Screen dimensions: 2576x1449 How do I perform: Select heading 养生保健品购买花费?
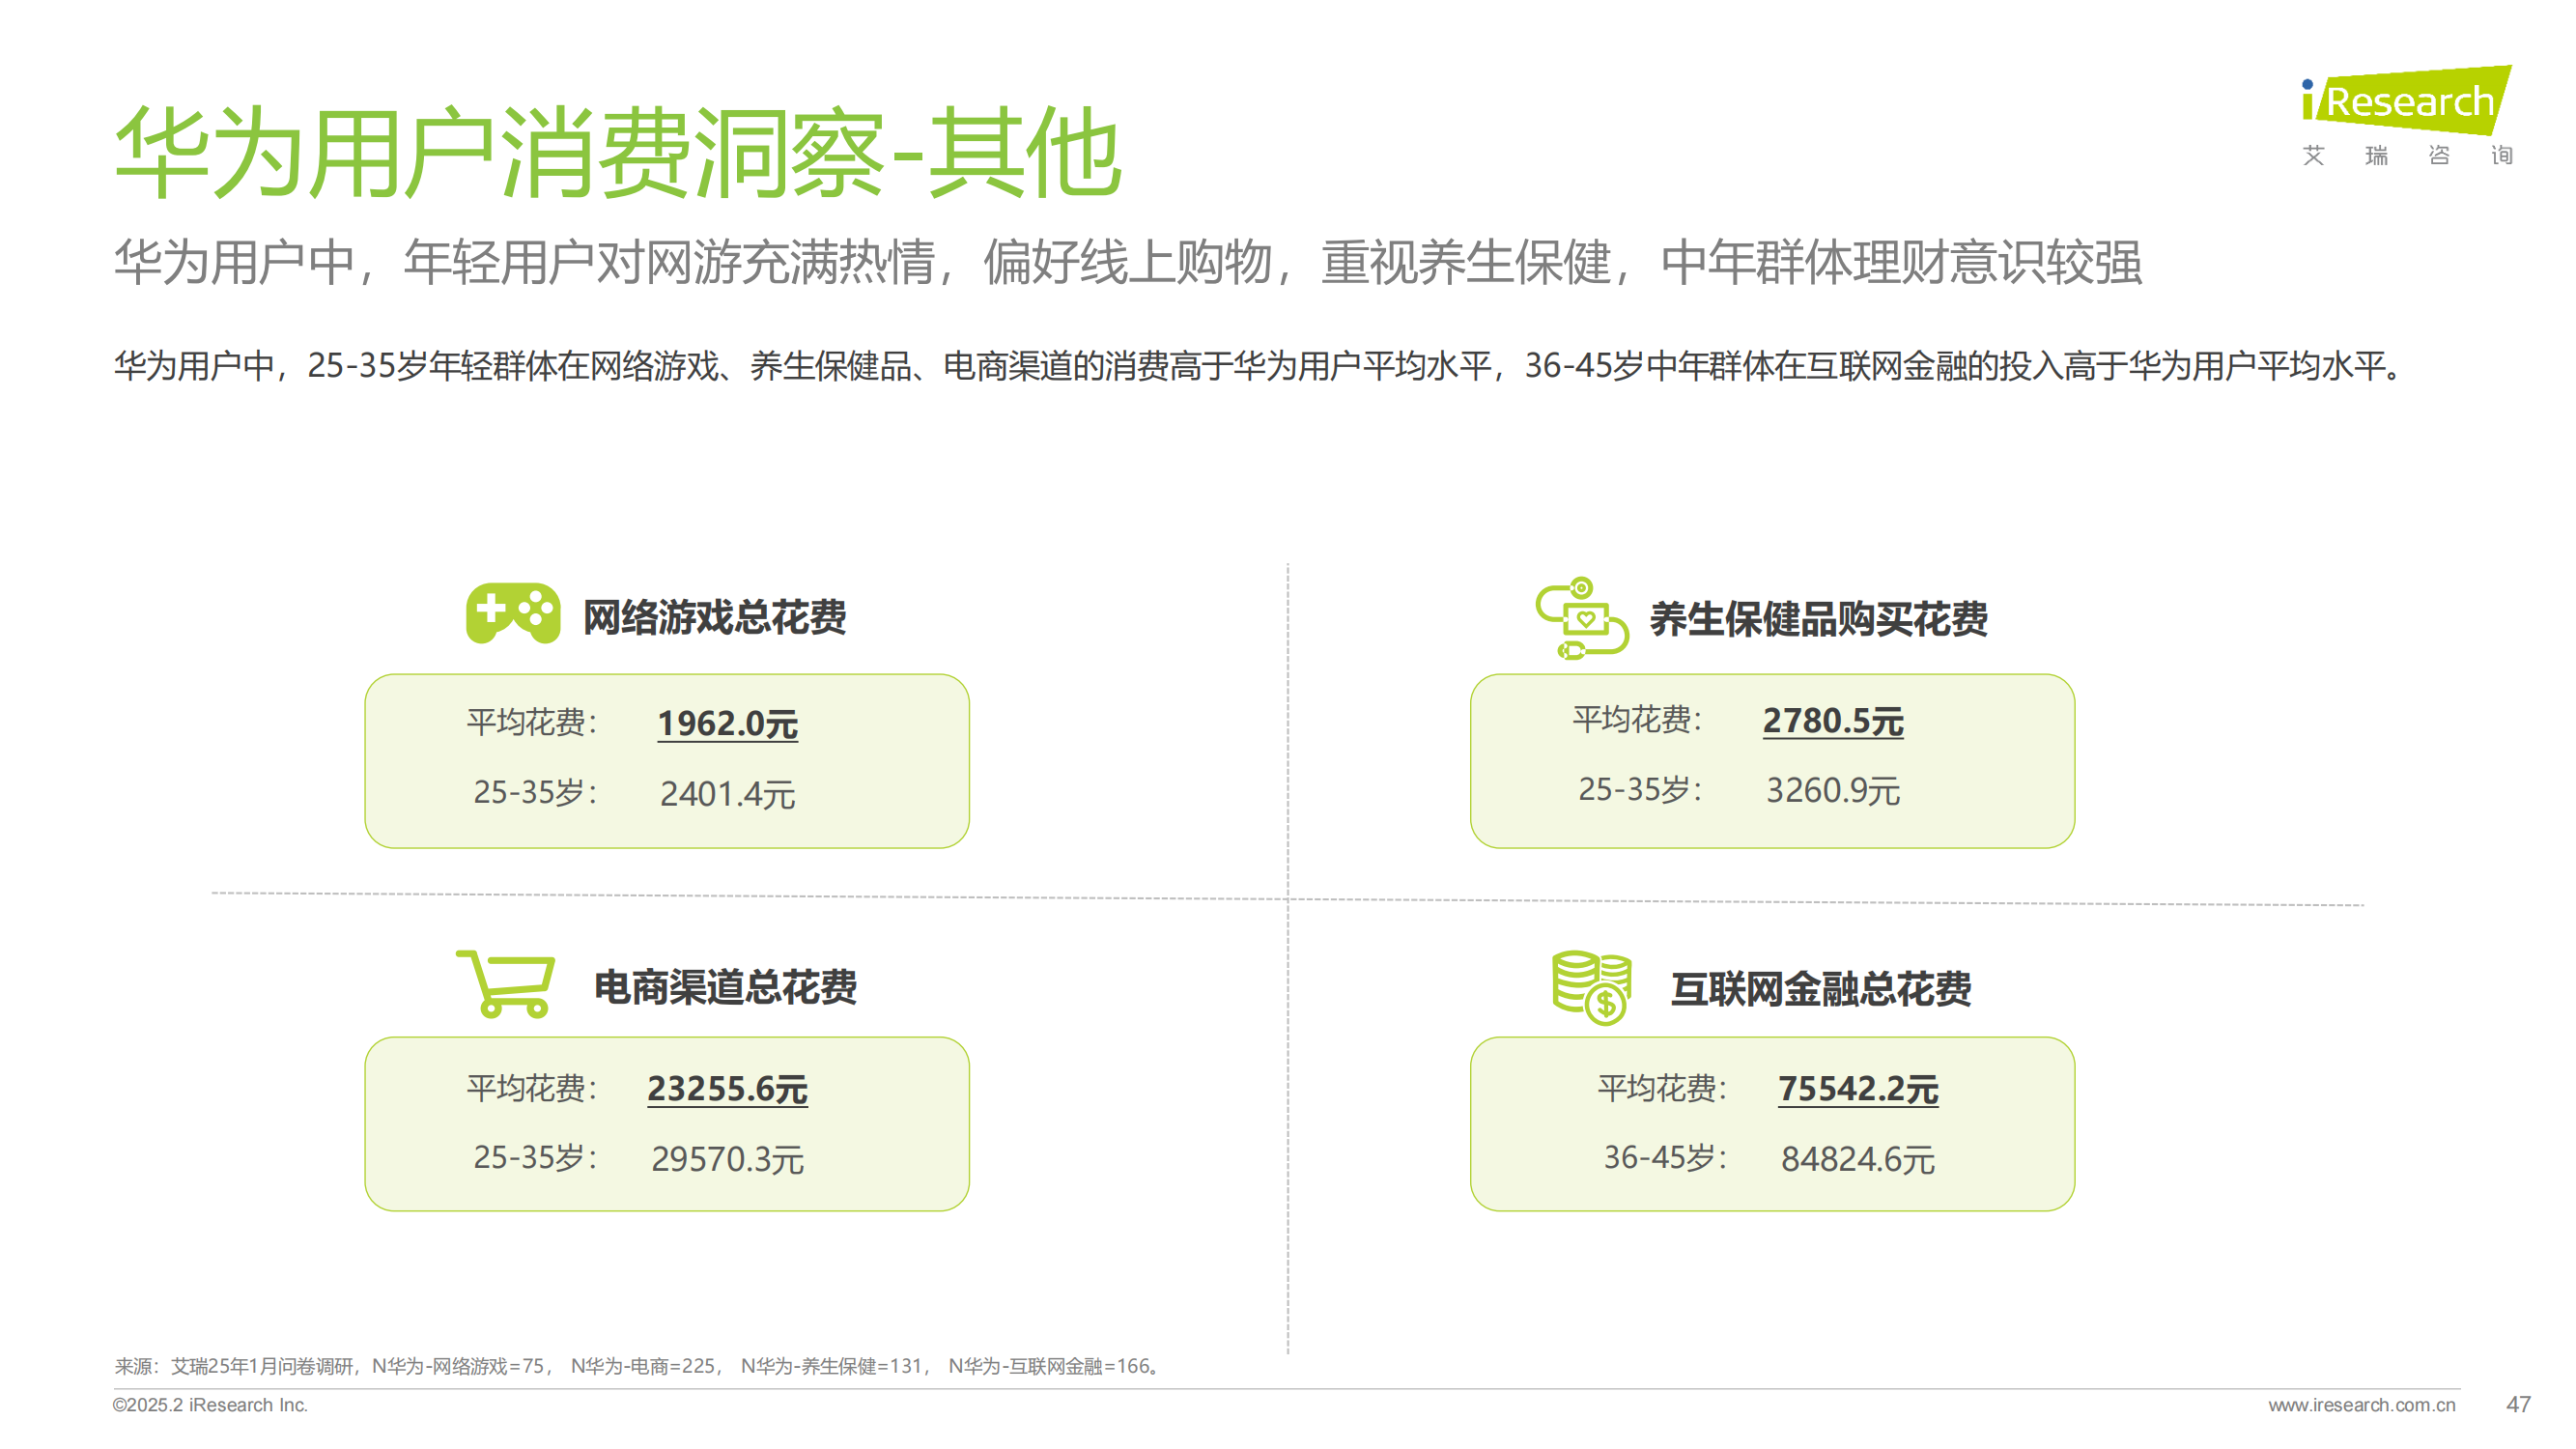point(1818,619)
